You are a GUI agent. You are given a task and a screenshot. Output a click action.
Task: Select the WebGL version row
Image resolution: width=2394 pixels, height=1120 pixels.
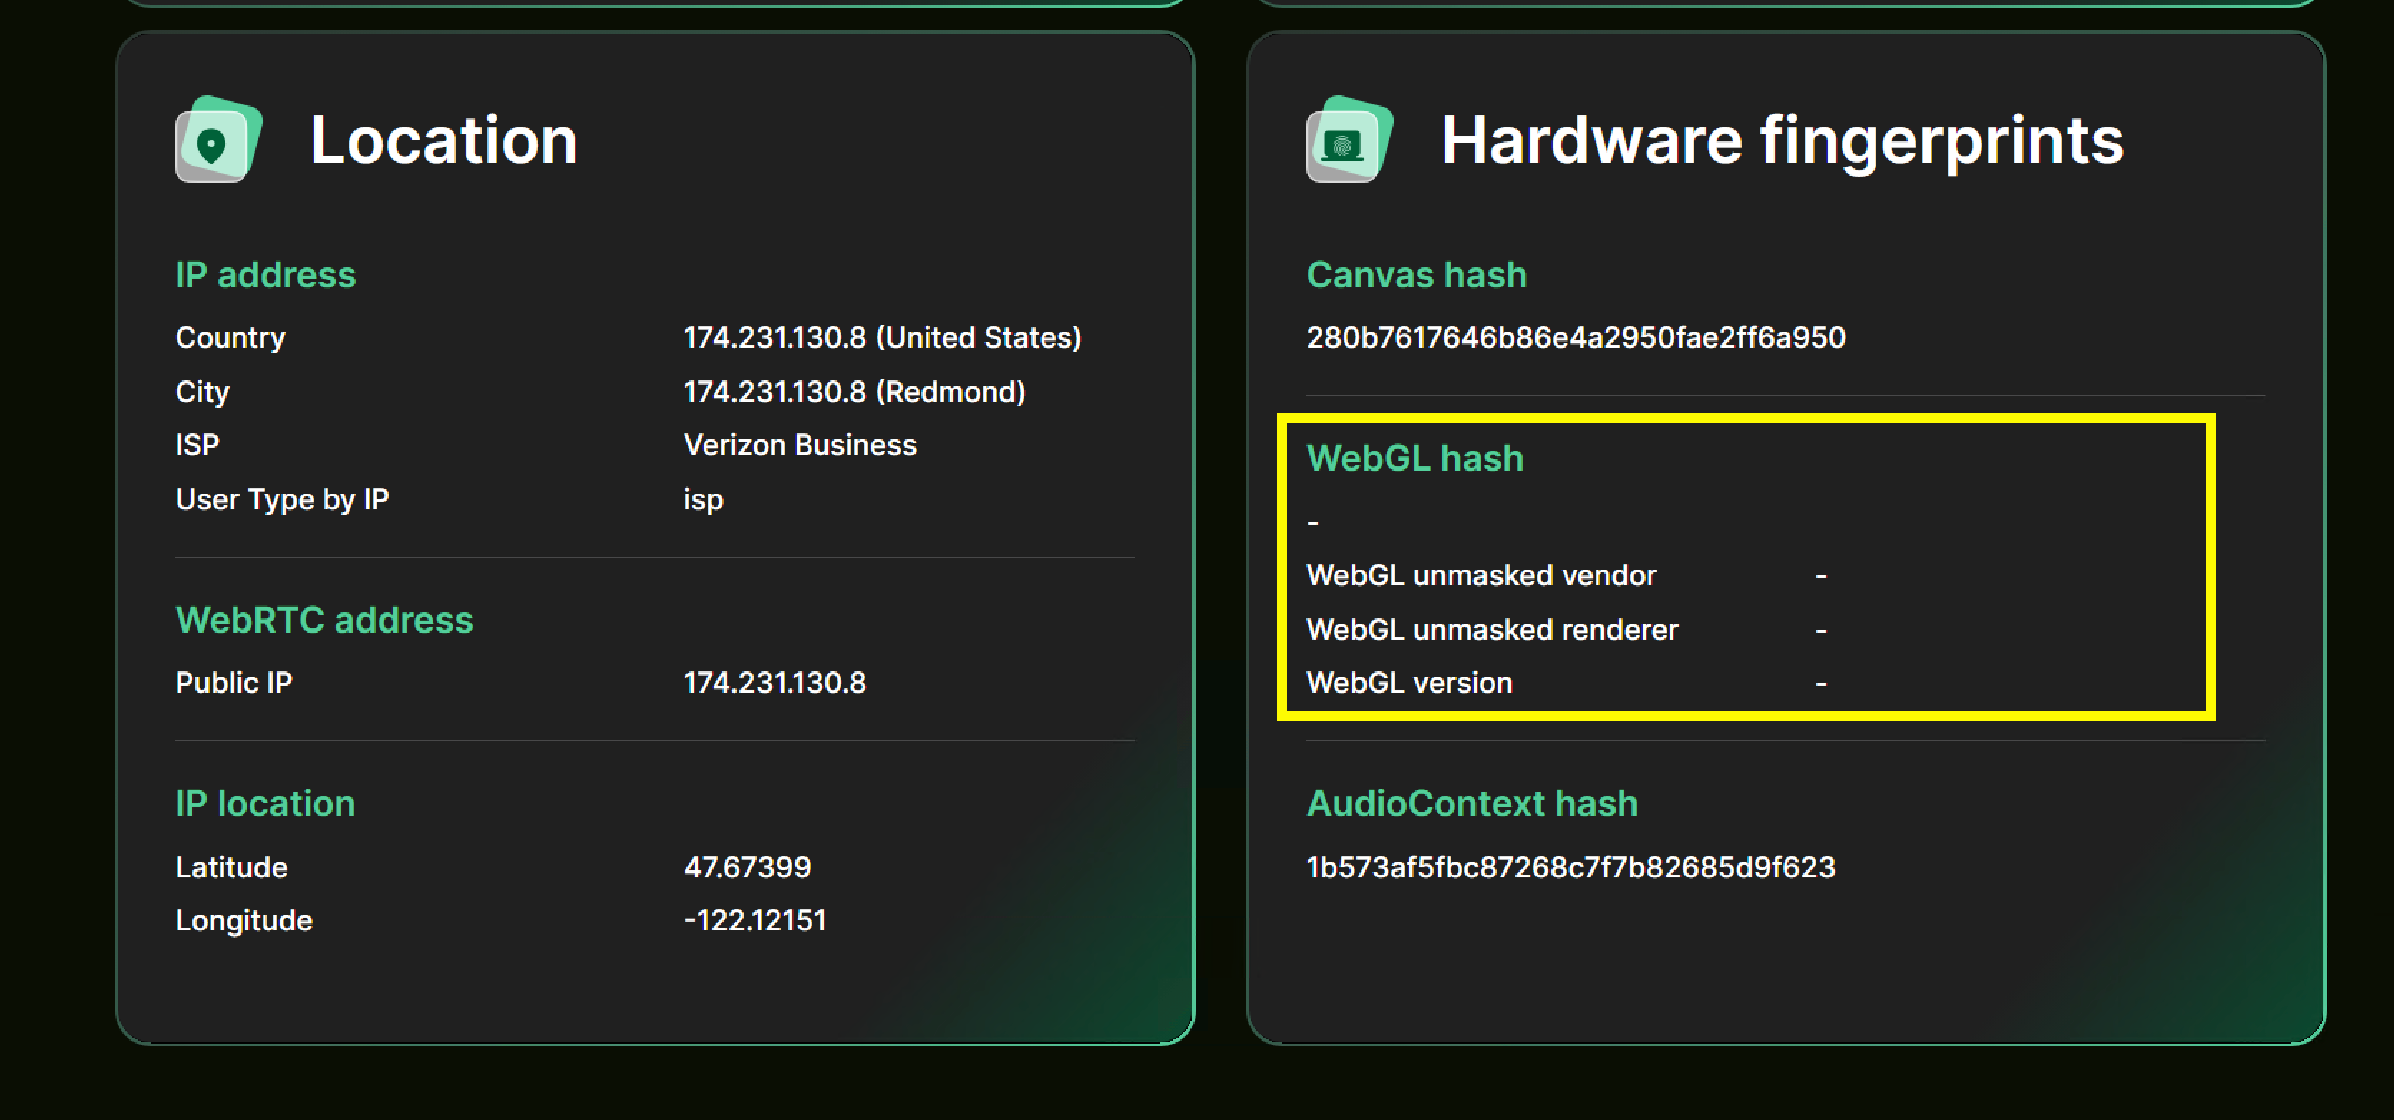tap(1409, 682)
